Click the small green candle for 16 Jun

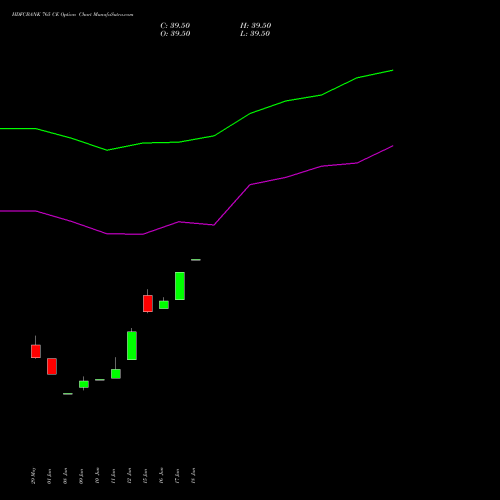(164, 305)
